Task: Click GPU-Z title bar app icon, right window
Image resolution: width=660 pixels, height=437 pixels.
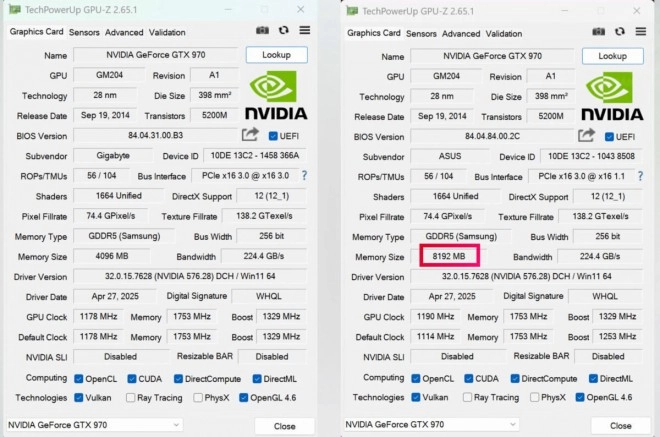Action: point(352,11)
